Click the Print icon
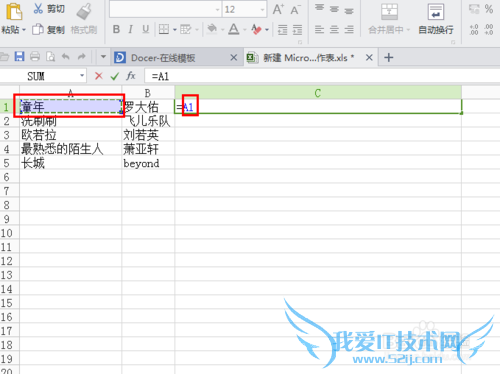 [35, 57]
